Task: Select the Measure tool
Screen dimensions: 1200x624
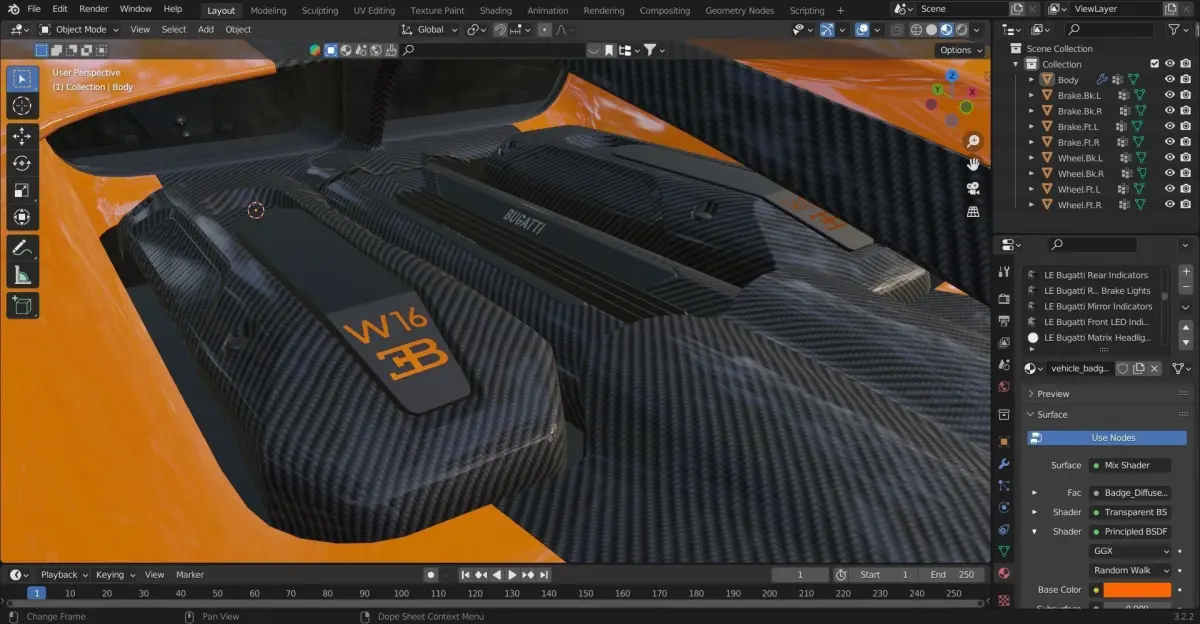Action: click(22, 275)
